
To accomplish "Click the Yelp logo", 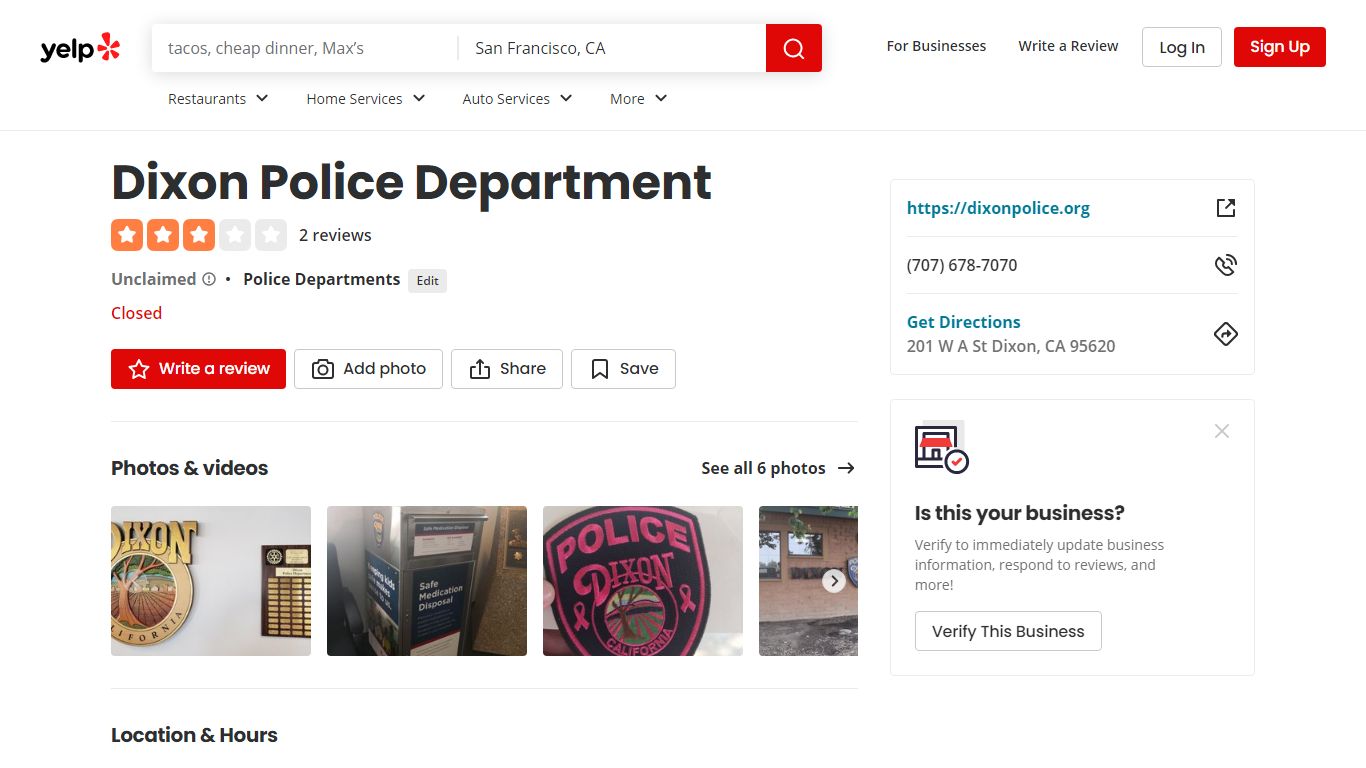I will coord(80,48).
